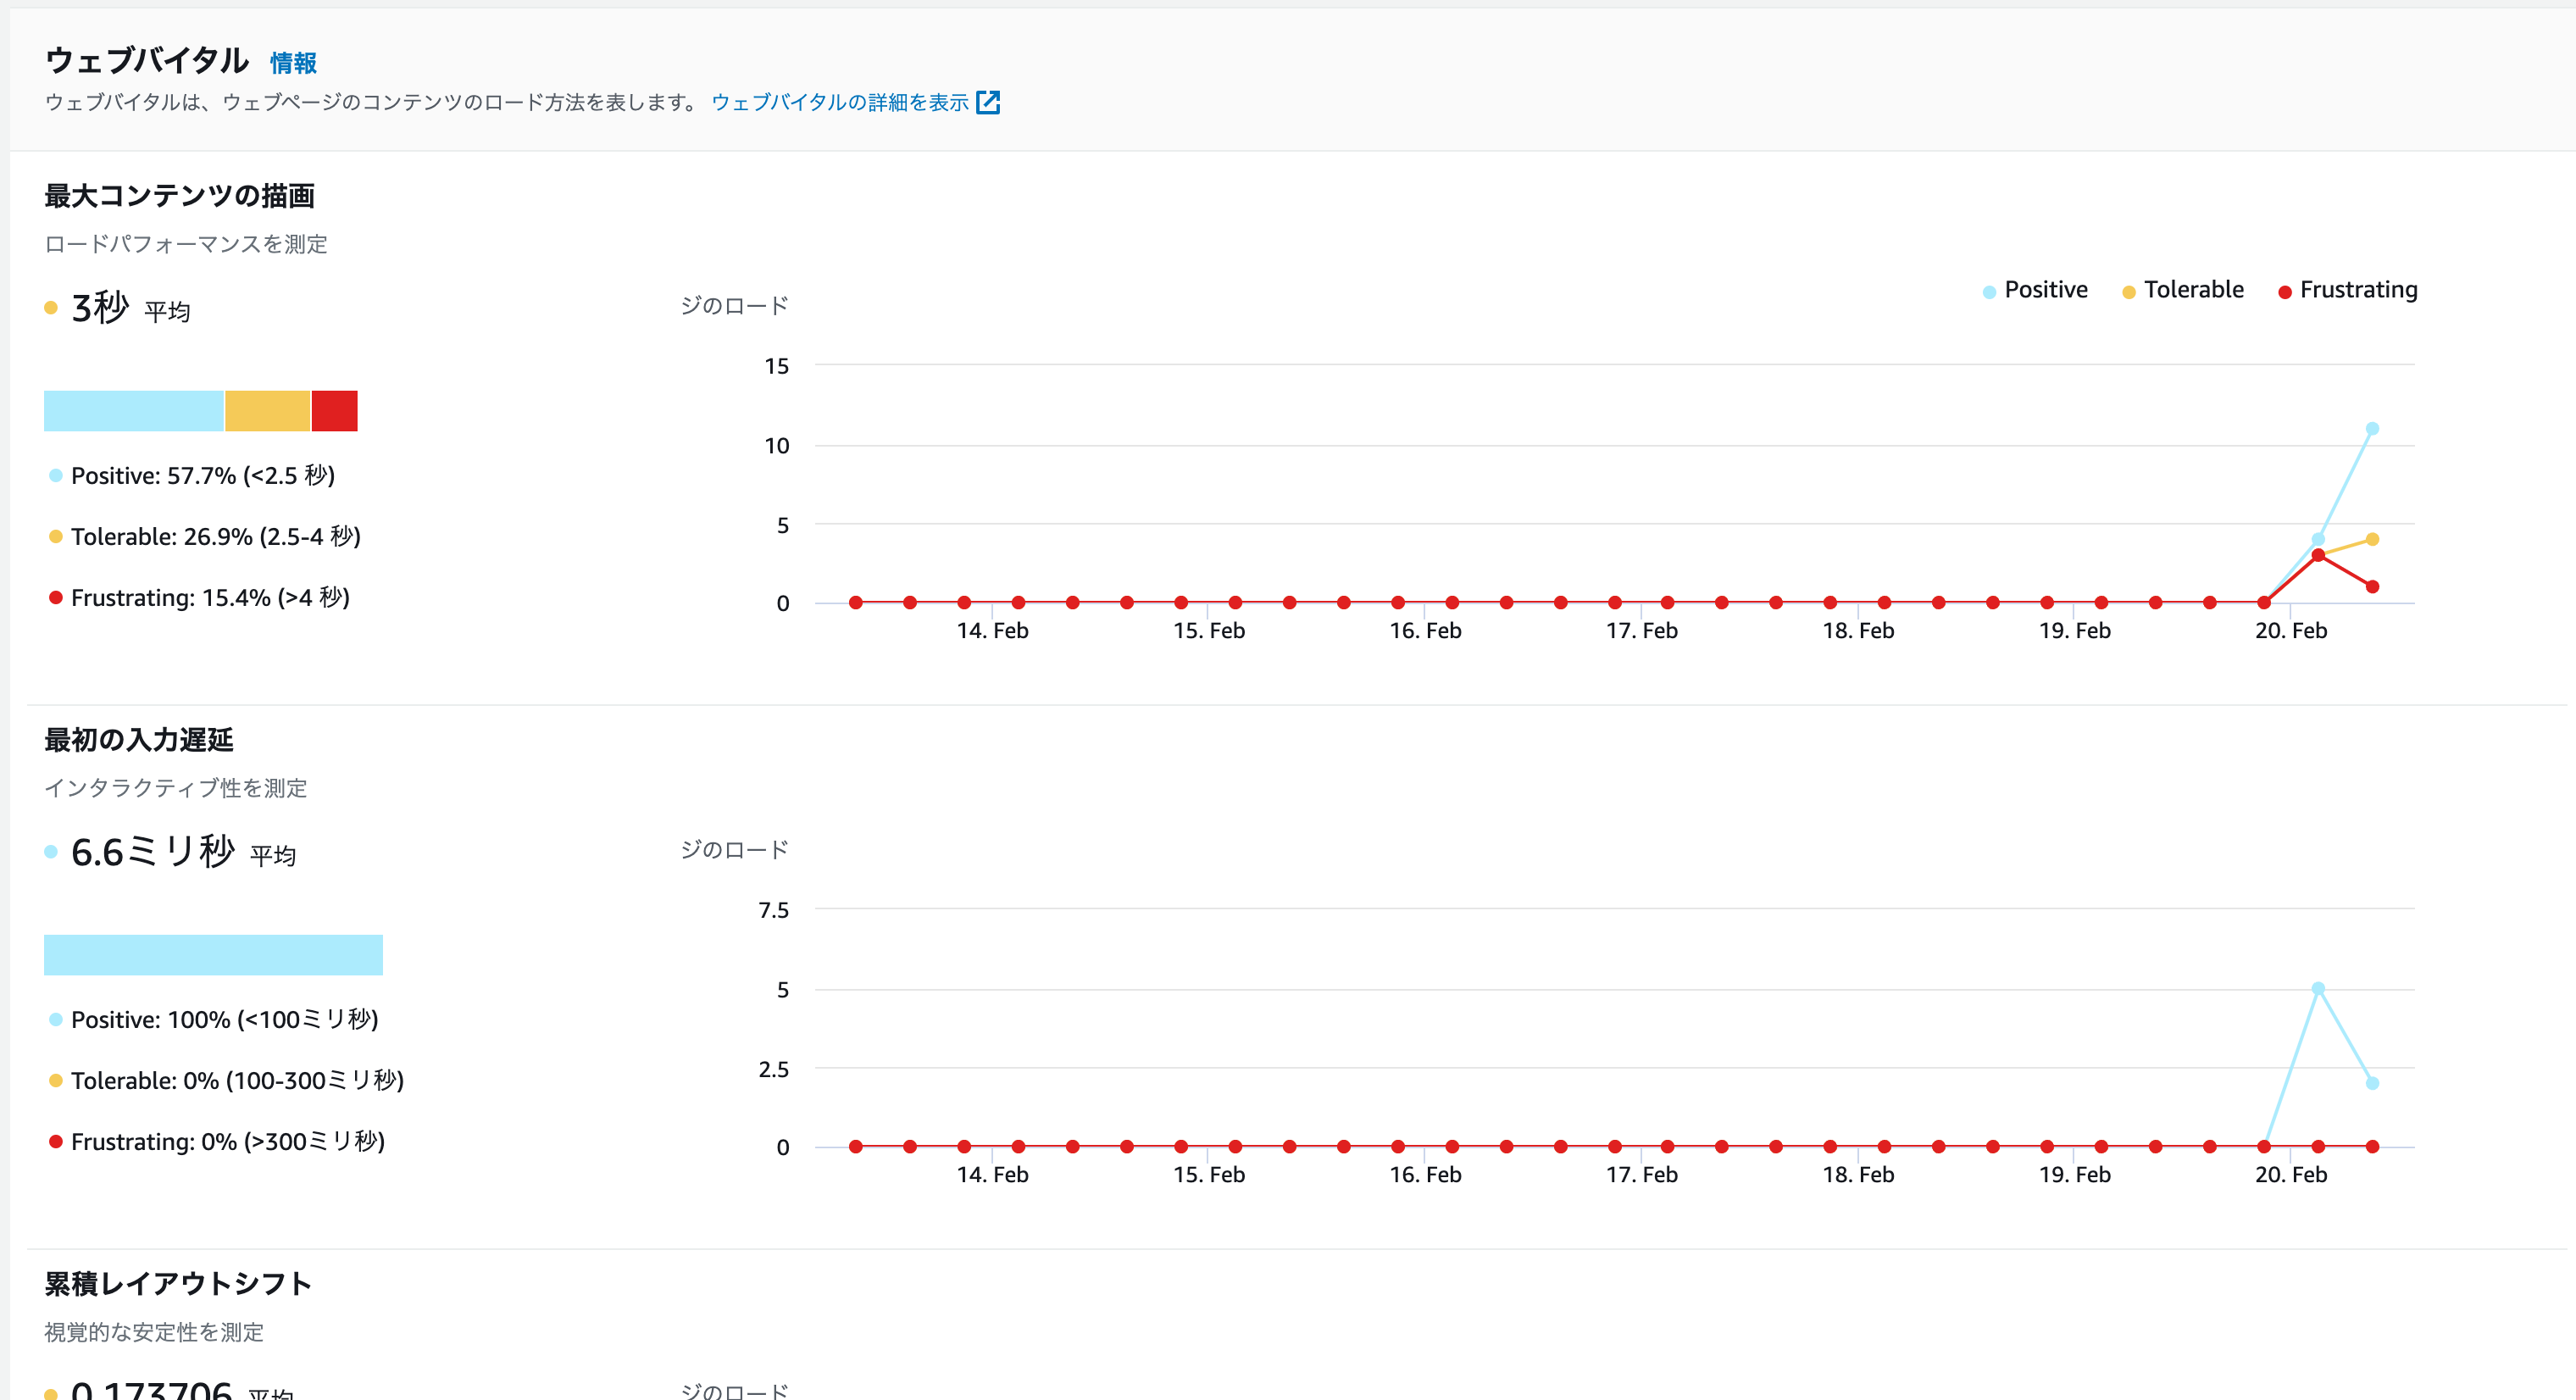Click the 'Tolerable: 0% (100-300ミリ秒)' text
The height and width of the screenshot is (1400, 2576).
coord(238,1081)
